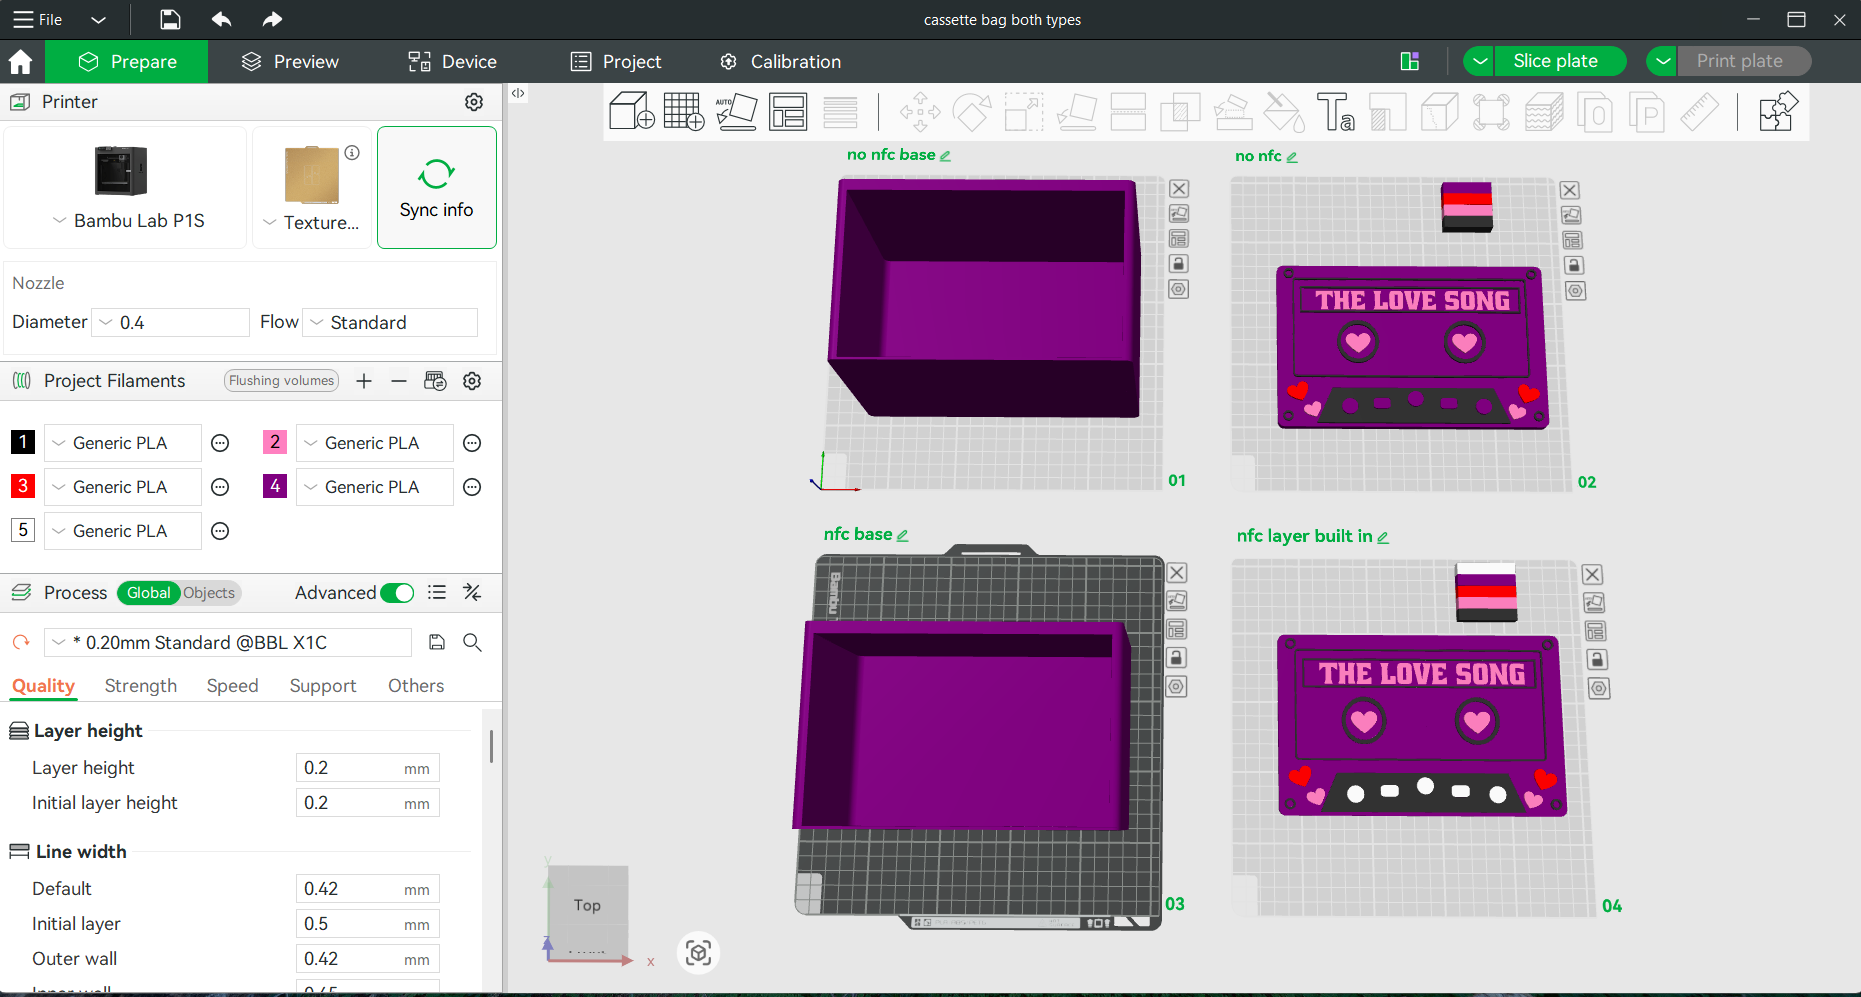This screenshot has width=1861, height=997.
Task: Open the printer model dropdown Bambu Lab P1S
Action: 127,221
